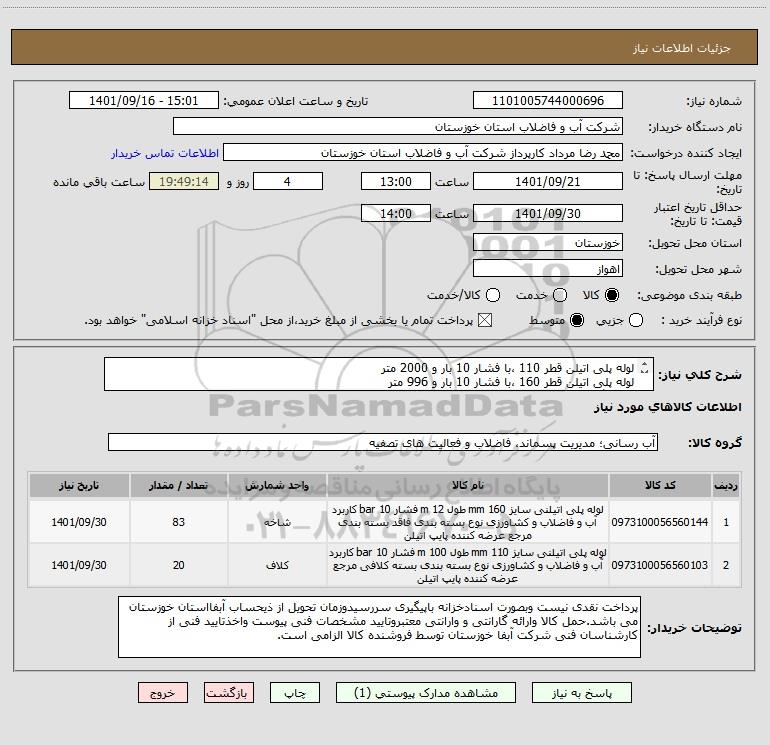Viewport: 770px width, 745px height.
Task: Click the price validity time 14:00
Action: click(x=396, y=213)
